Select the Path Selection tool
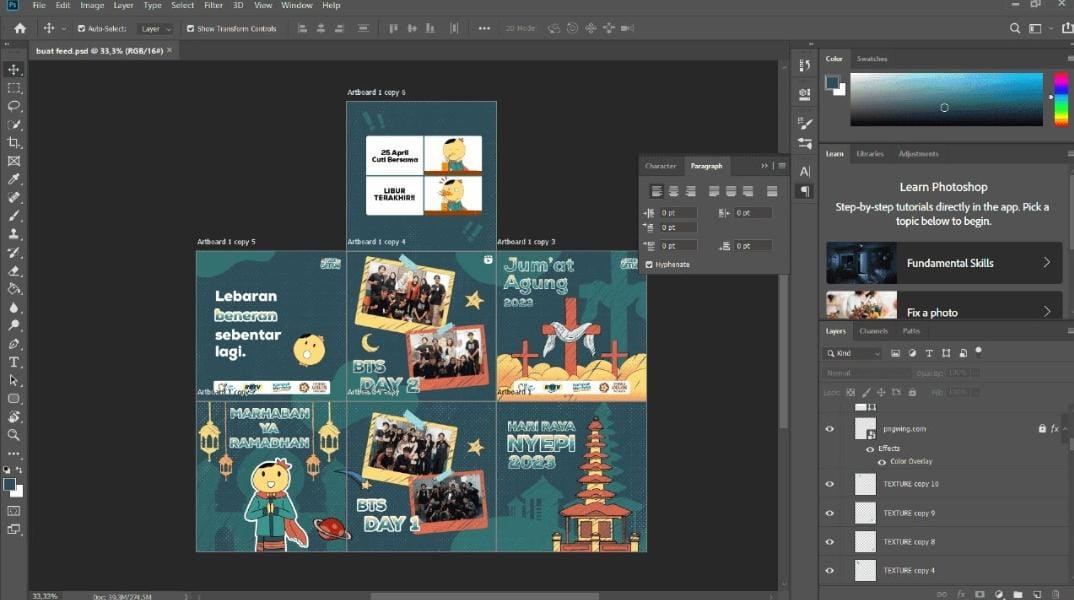Image resolution: width=1074 pixels, height=600 pixels. point(14,380)
